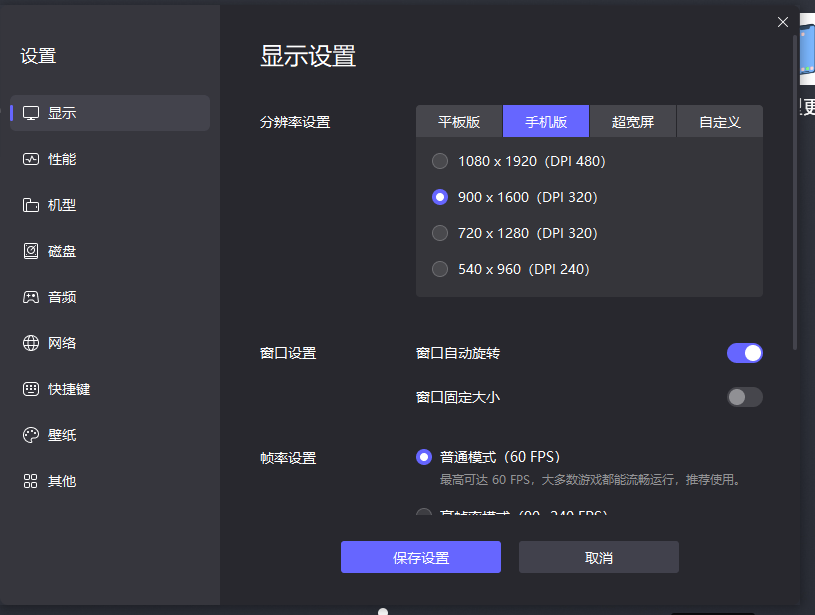Open 快捷键 settings section
815x615 pixels.
click(x=110, y=389)
